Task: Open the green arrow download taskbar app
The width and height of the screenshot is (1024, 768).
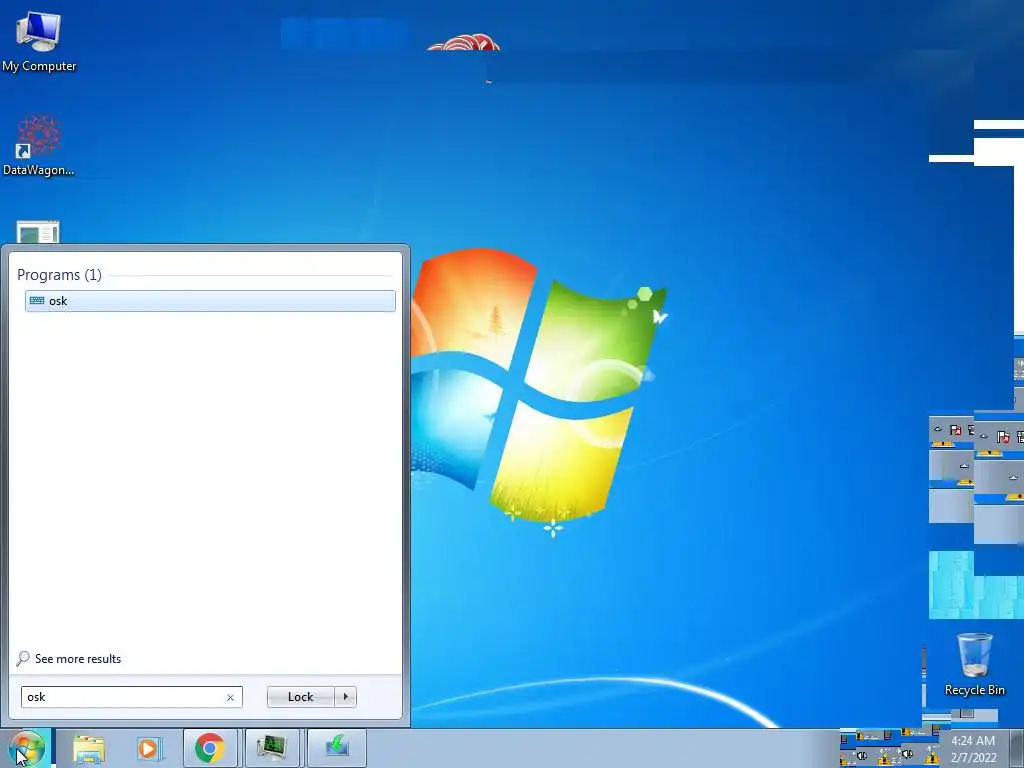Action: click(337, 748)
